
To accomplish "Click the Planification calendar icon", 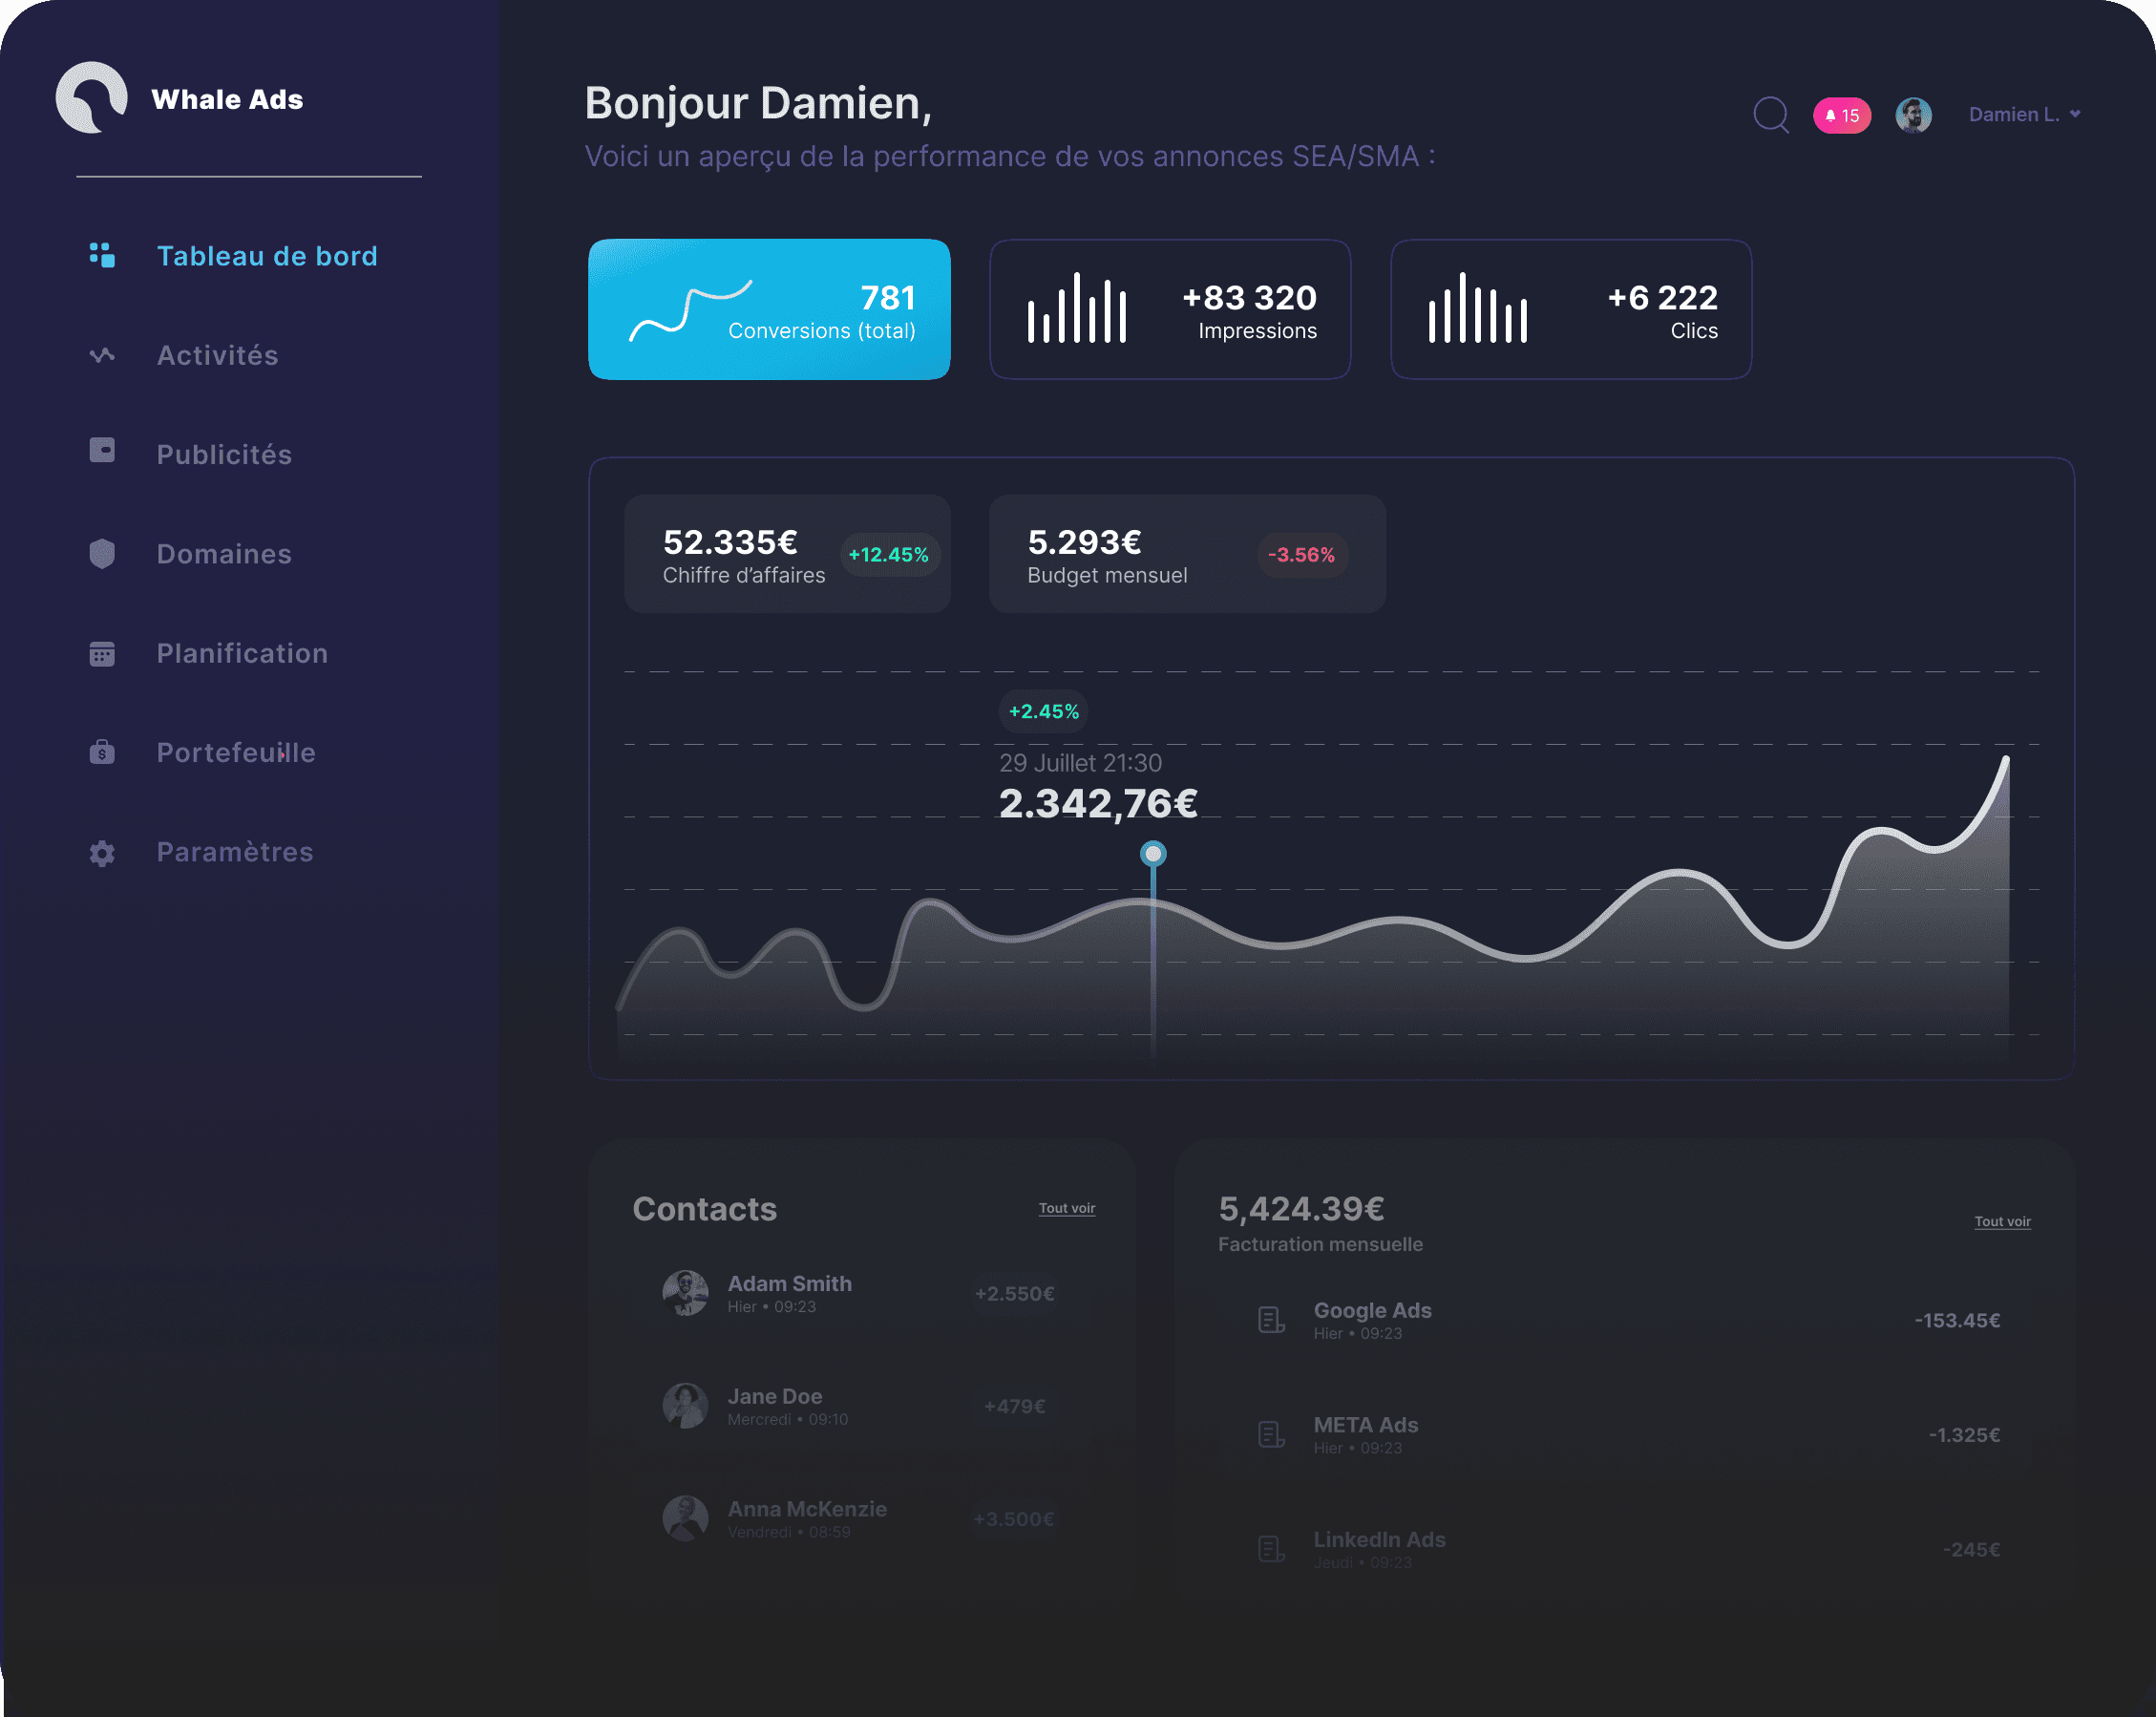I will 102,654.
